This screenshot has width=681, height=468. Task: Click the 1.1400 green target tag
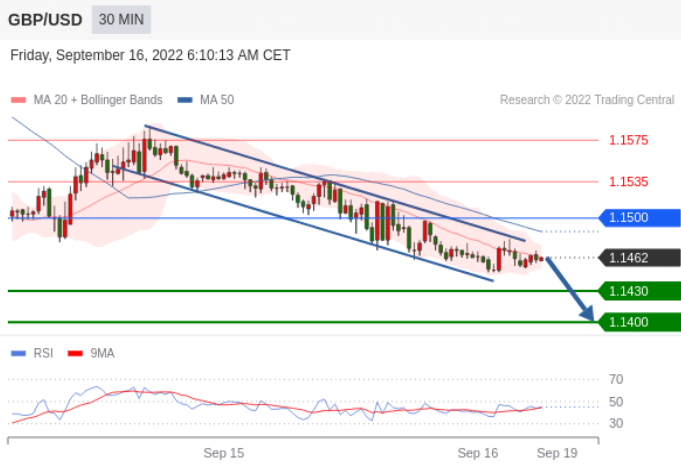tap(640, 322)
